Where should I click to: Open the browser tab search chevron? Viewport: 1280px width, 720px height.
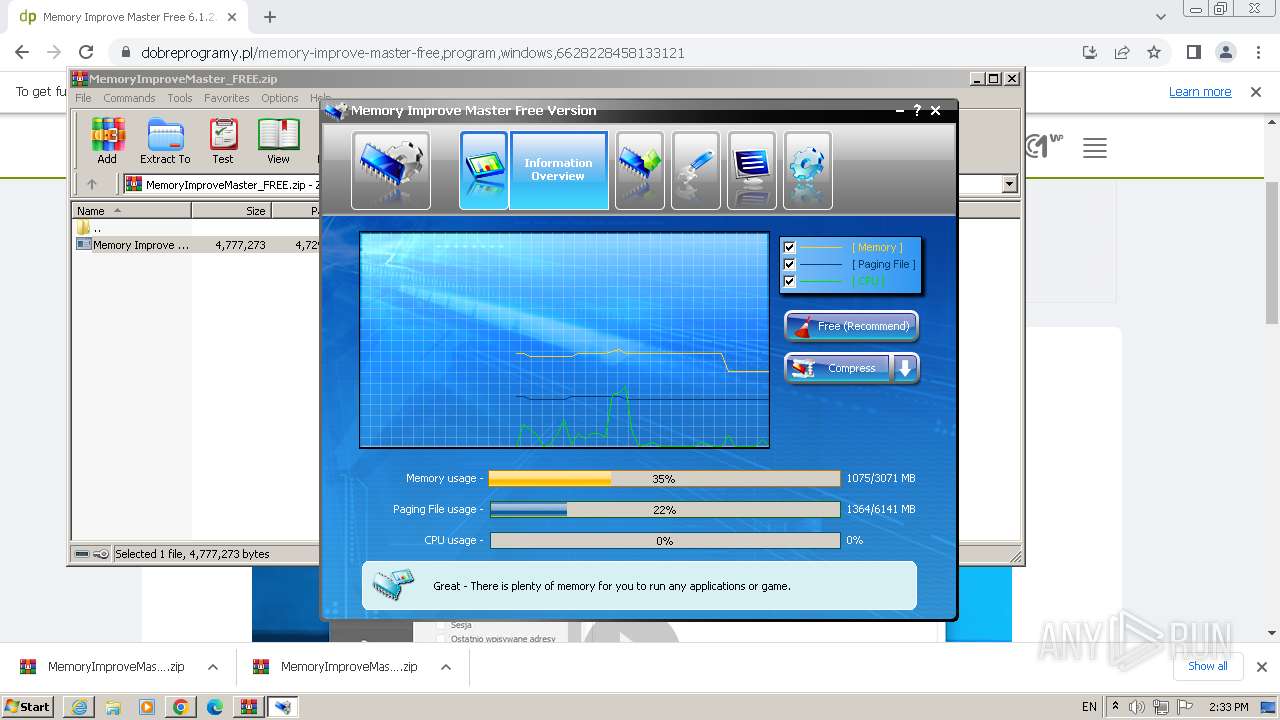(1160, 17)
